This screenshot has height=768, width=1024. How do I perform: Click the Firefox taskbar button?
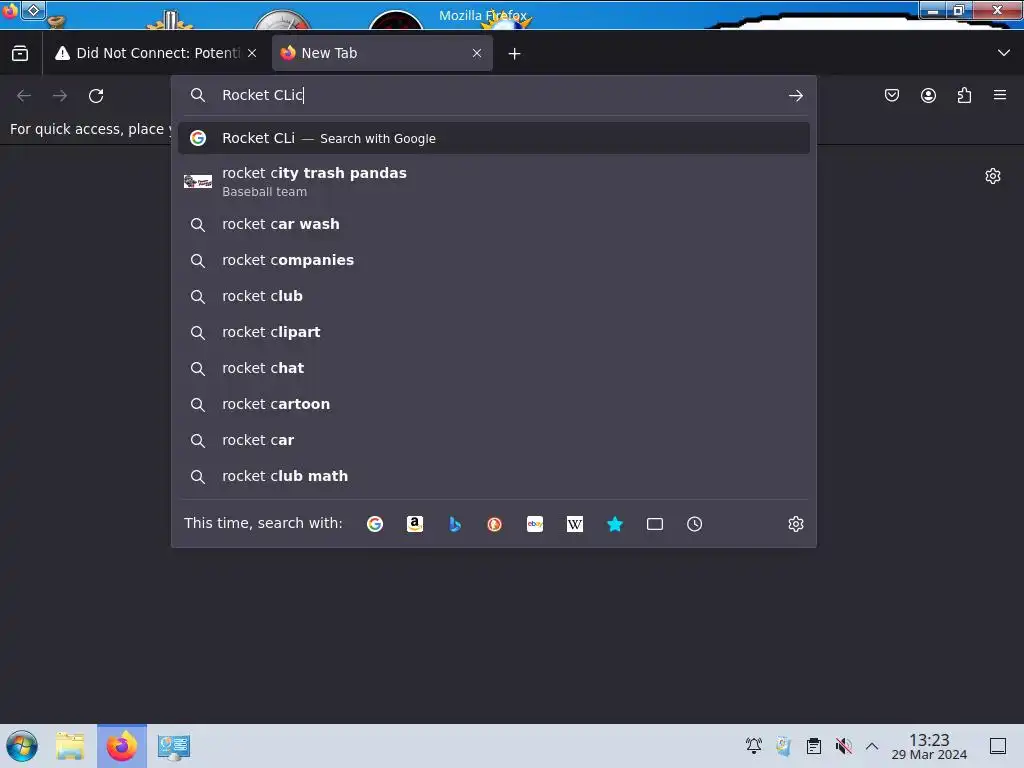click(x=122, y=746)
